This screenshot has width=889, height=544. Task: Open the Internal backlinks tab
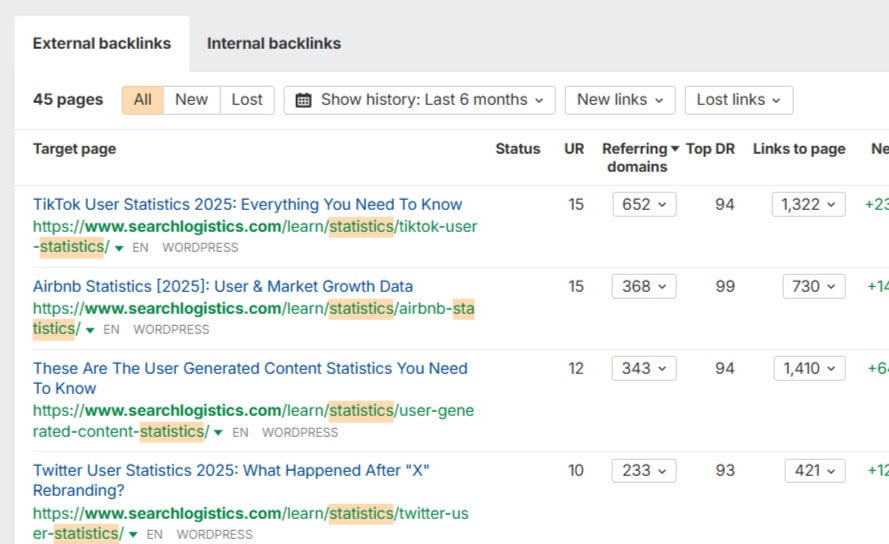[274, 44]
